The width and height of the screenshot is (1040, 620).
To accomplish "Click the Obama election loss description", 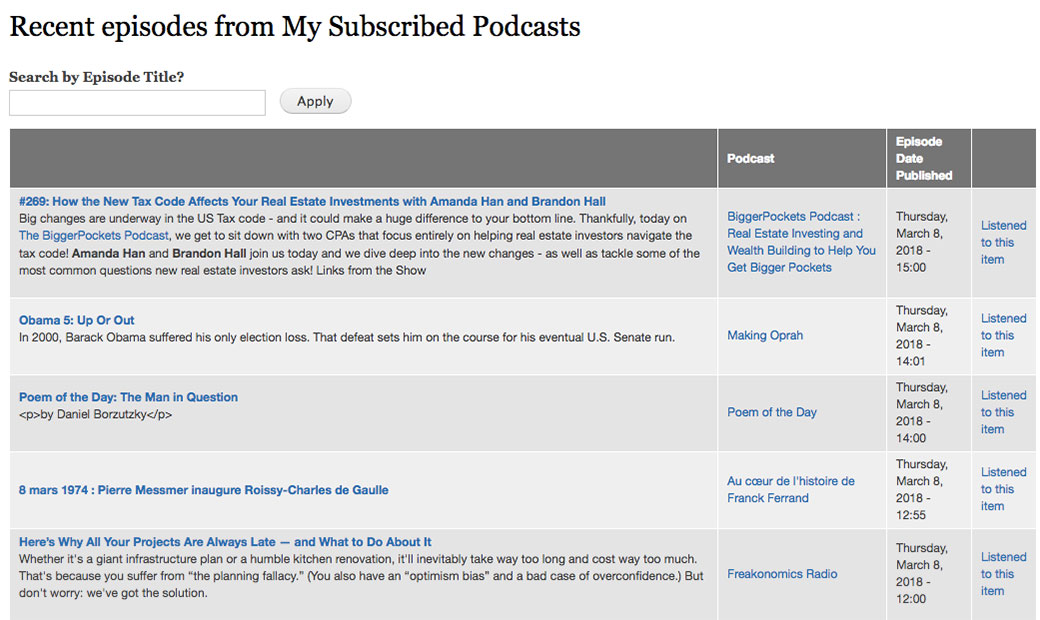I will click(347, 338).
